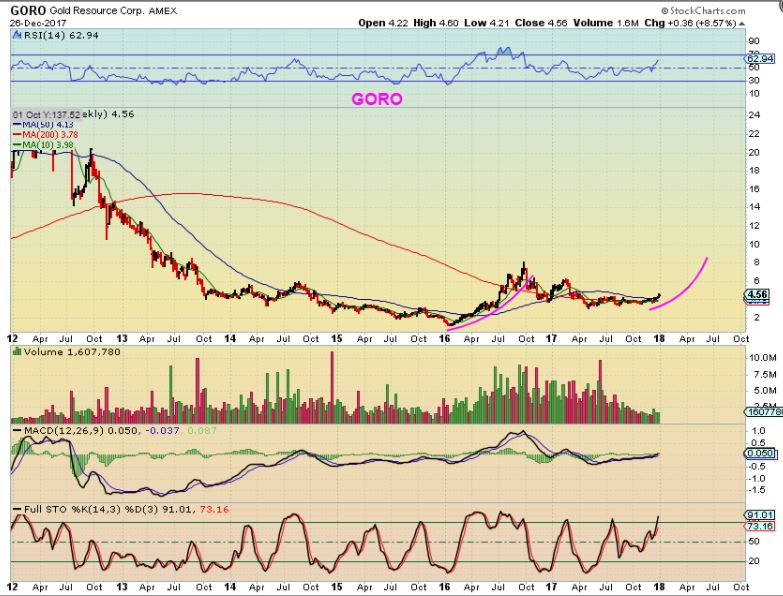
Task: Click the up-arrow icon beside the Chg value
Action: point(742,23)
